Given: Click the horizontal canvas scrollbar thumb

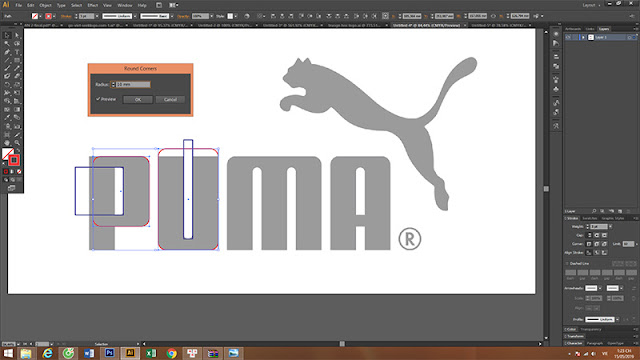Looking at the screenshot, I should point(342,344).
